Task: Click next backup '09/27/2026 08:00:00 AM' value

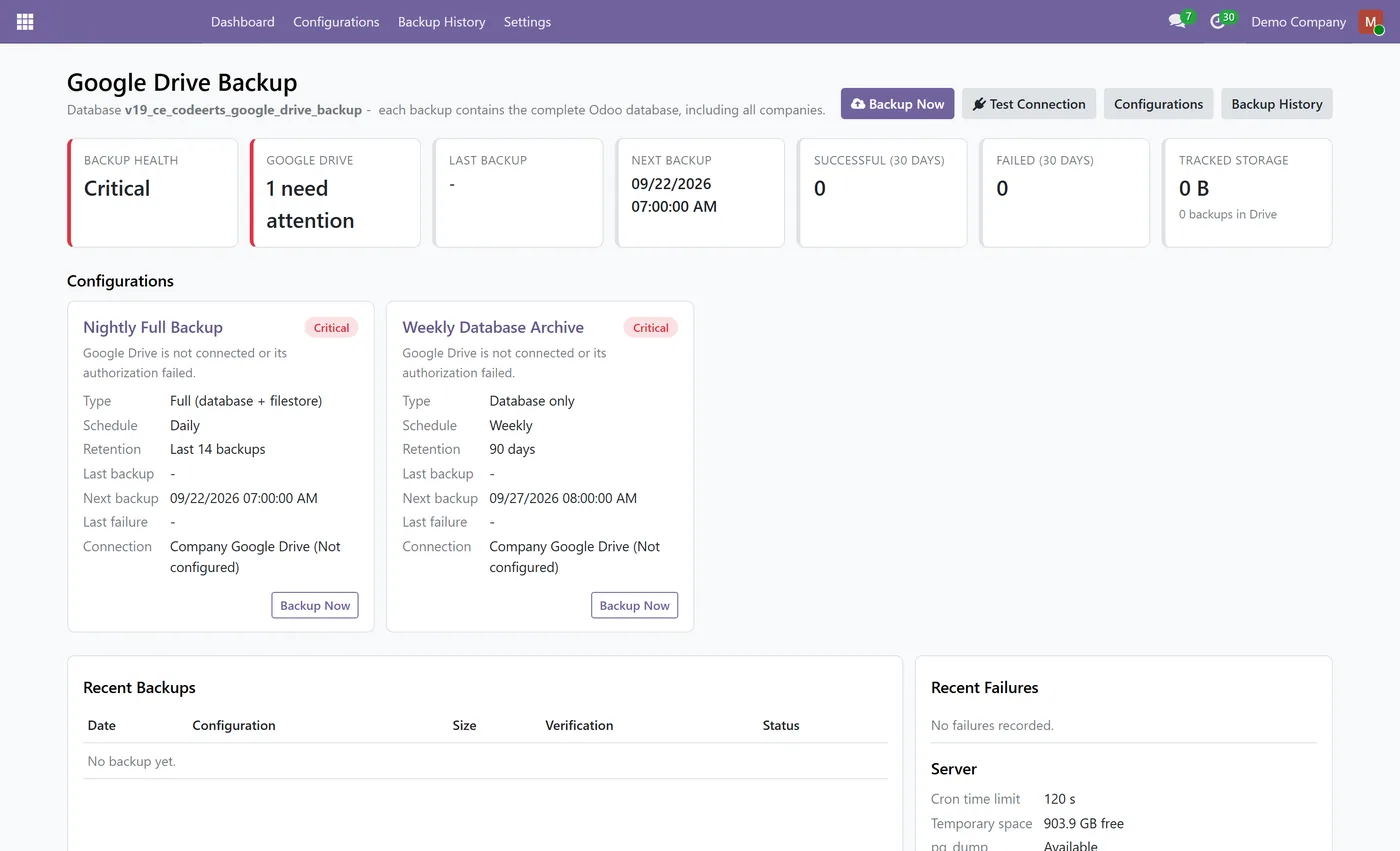Action: (x=563, y=498)
